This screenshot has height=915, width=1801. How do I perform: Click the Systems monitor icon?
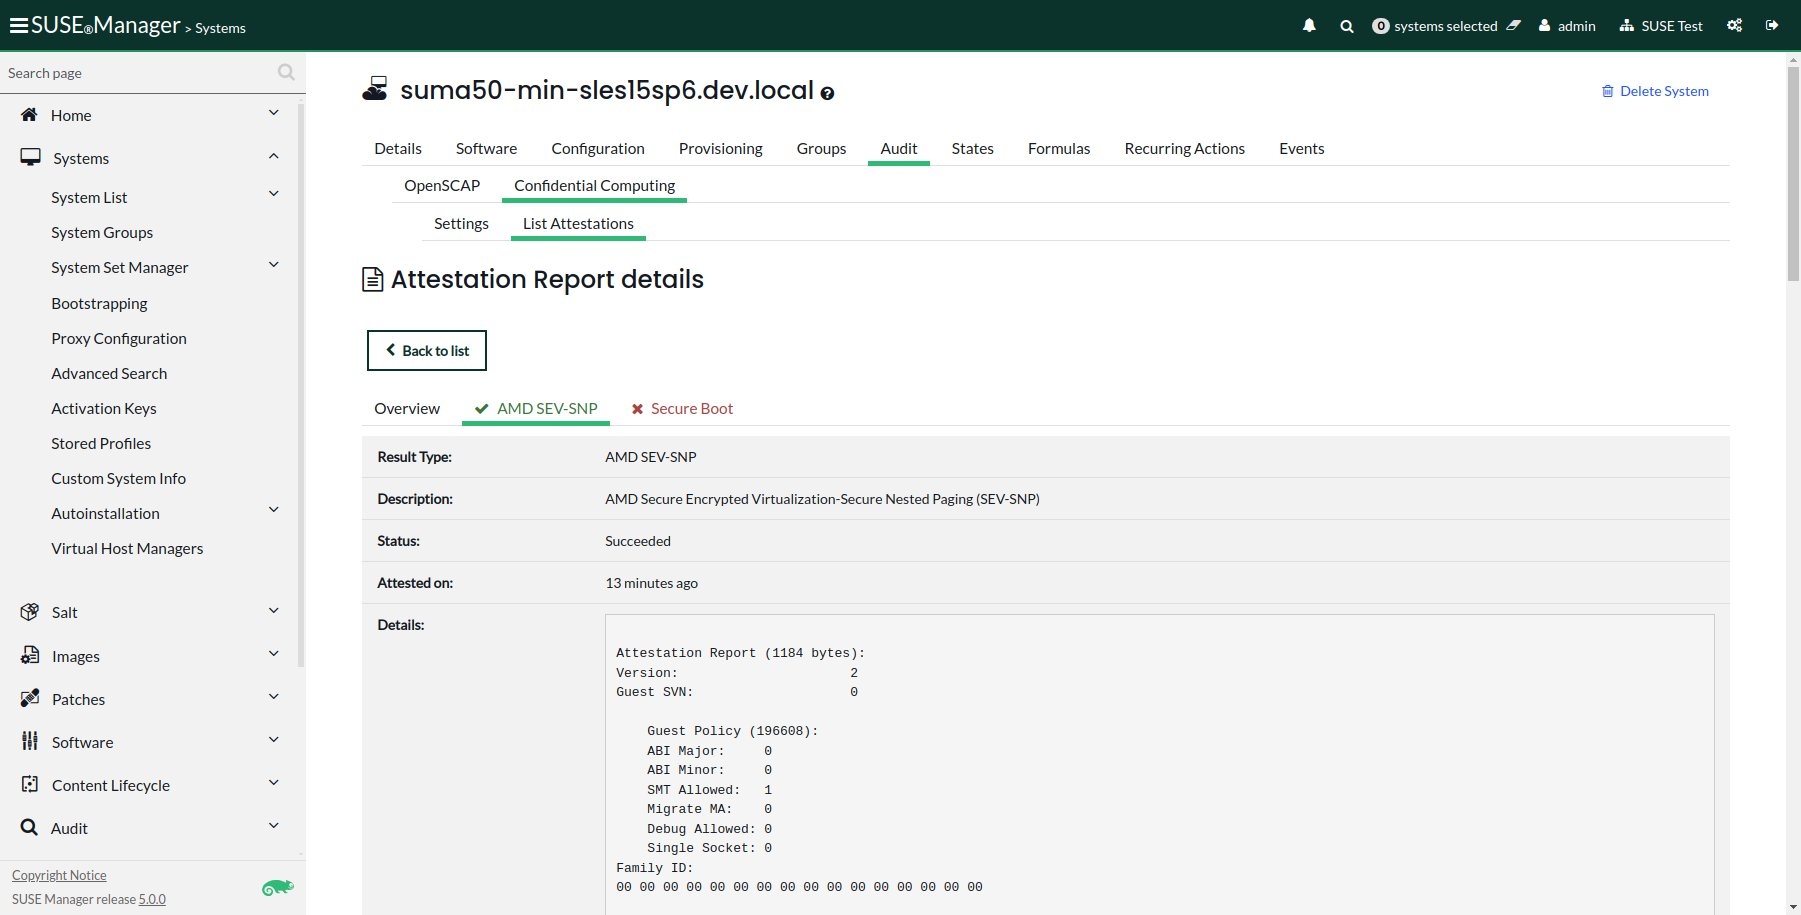click(x=31, y=158)
